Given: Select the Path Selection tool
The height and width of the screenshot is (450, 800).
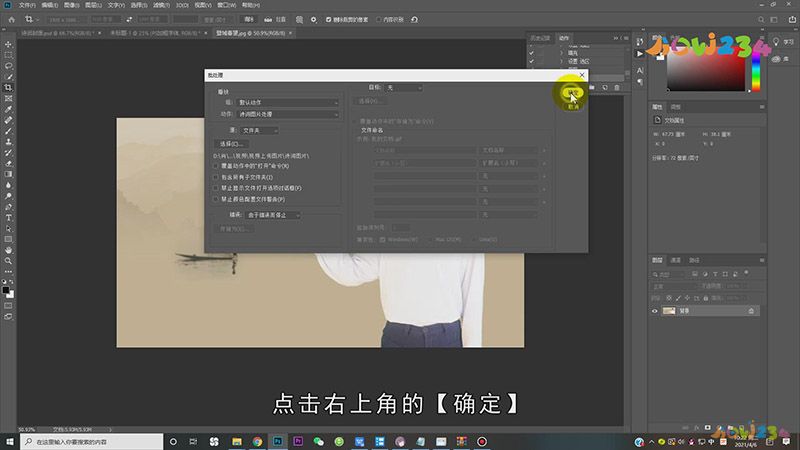Looking at the screenshot, I should pyautogui.click(x=8, y=229).
